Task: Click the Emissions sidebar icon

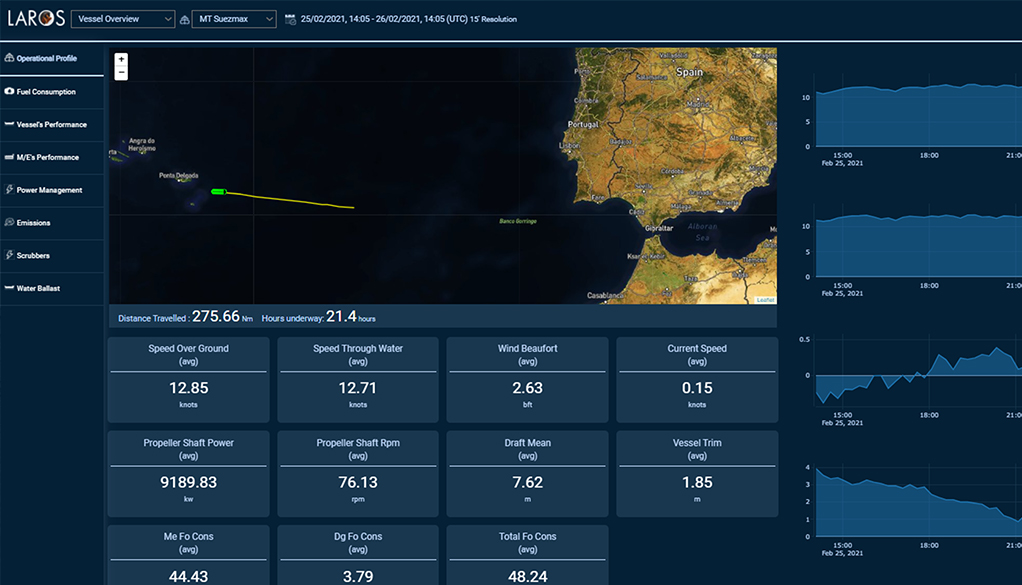Action: pyautogui.click(x=9, y=223)
